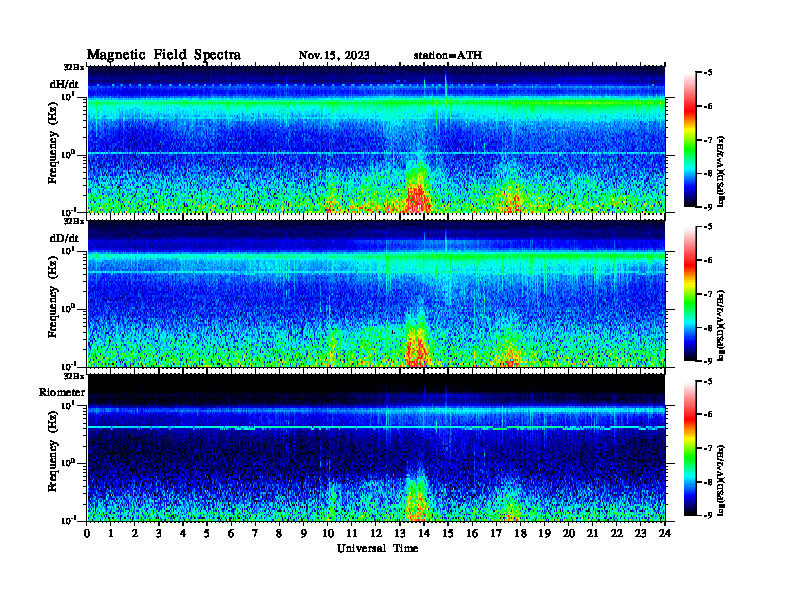Click log(PSD) label beside dD/dt color scale
Image resolution: width=792 pixels, height=612 pixels.
[x=721, y=325]
